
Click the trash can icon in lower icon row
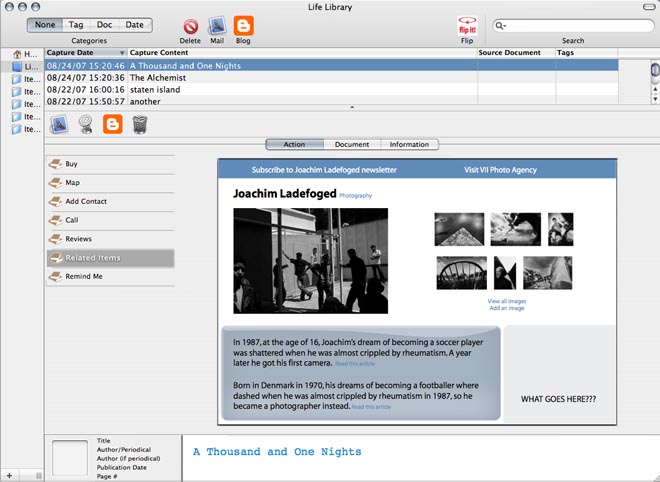(140, 125)
